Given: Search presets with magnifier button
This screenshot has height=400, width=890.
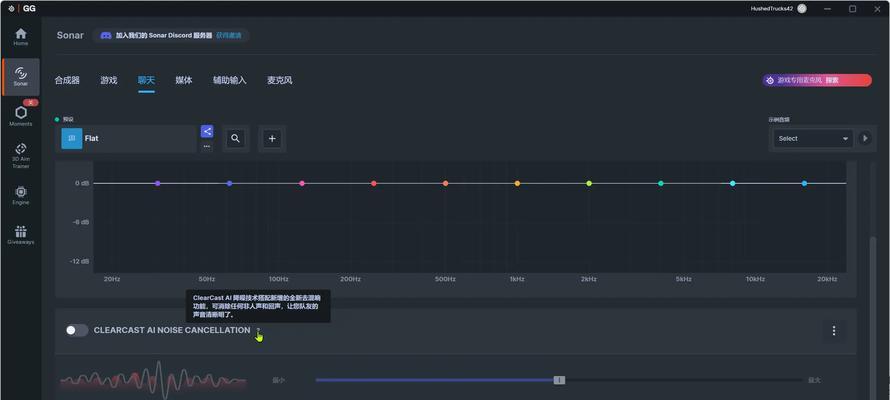Looking at the screenshot, I should tap(236, 138).
